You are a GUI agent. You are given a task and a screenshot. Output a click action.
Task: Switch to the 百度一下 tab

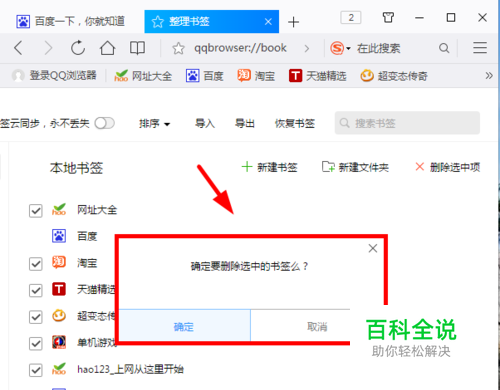71,22
